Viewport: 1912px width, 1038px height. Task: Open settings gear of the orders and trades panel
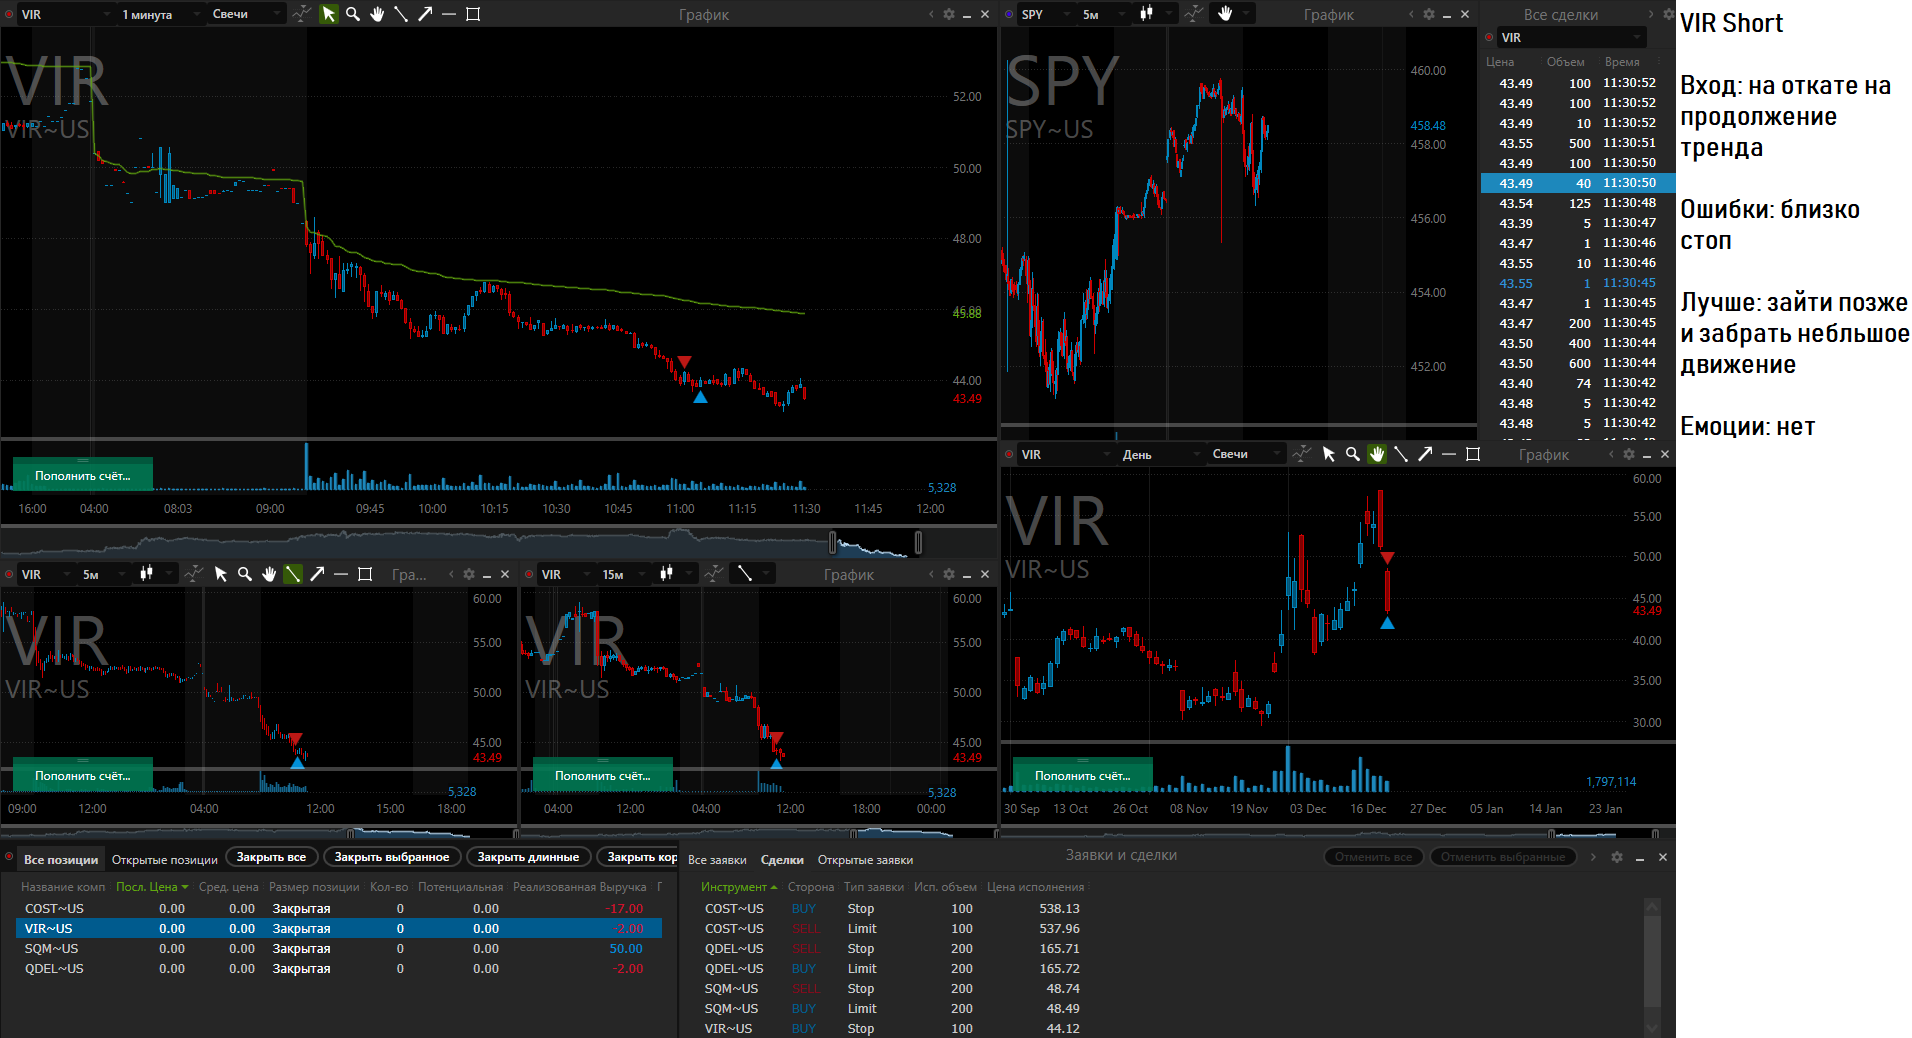pos(1617,857)
